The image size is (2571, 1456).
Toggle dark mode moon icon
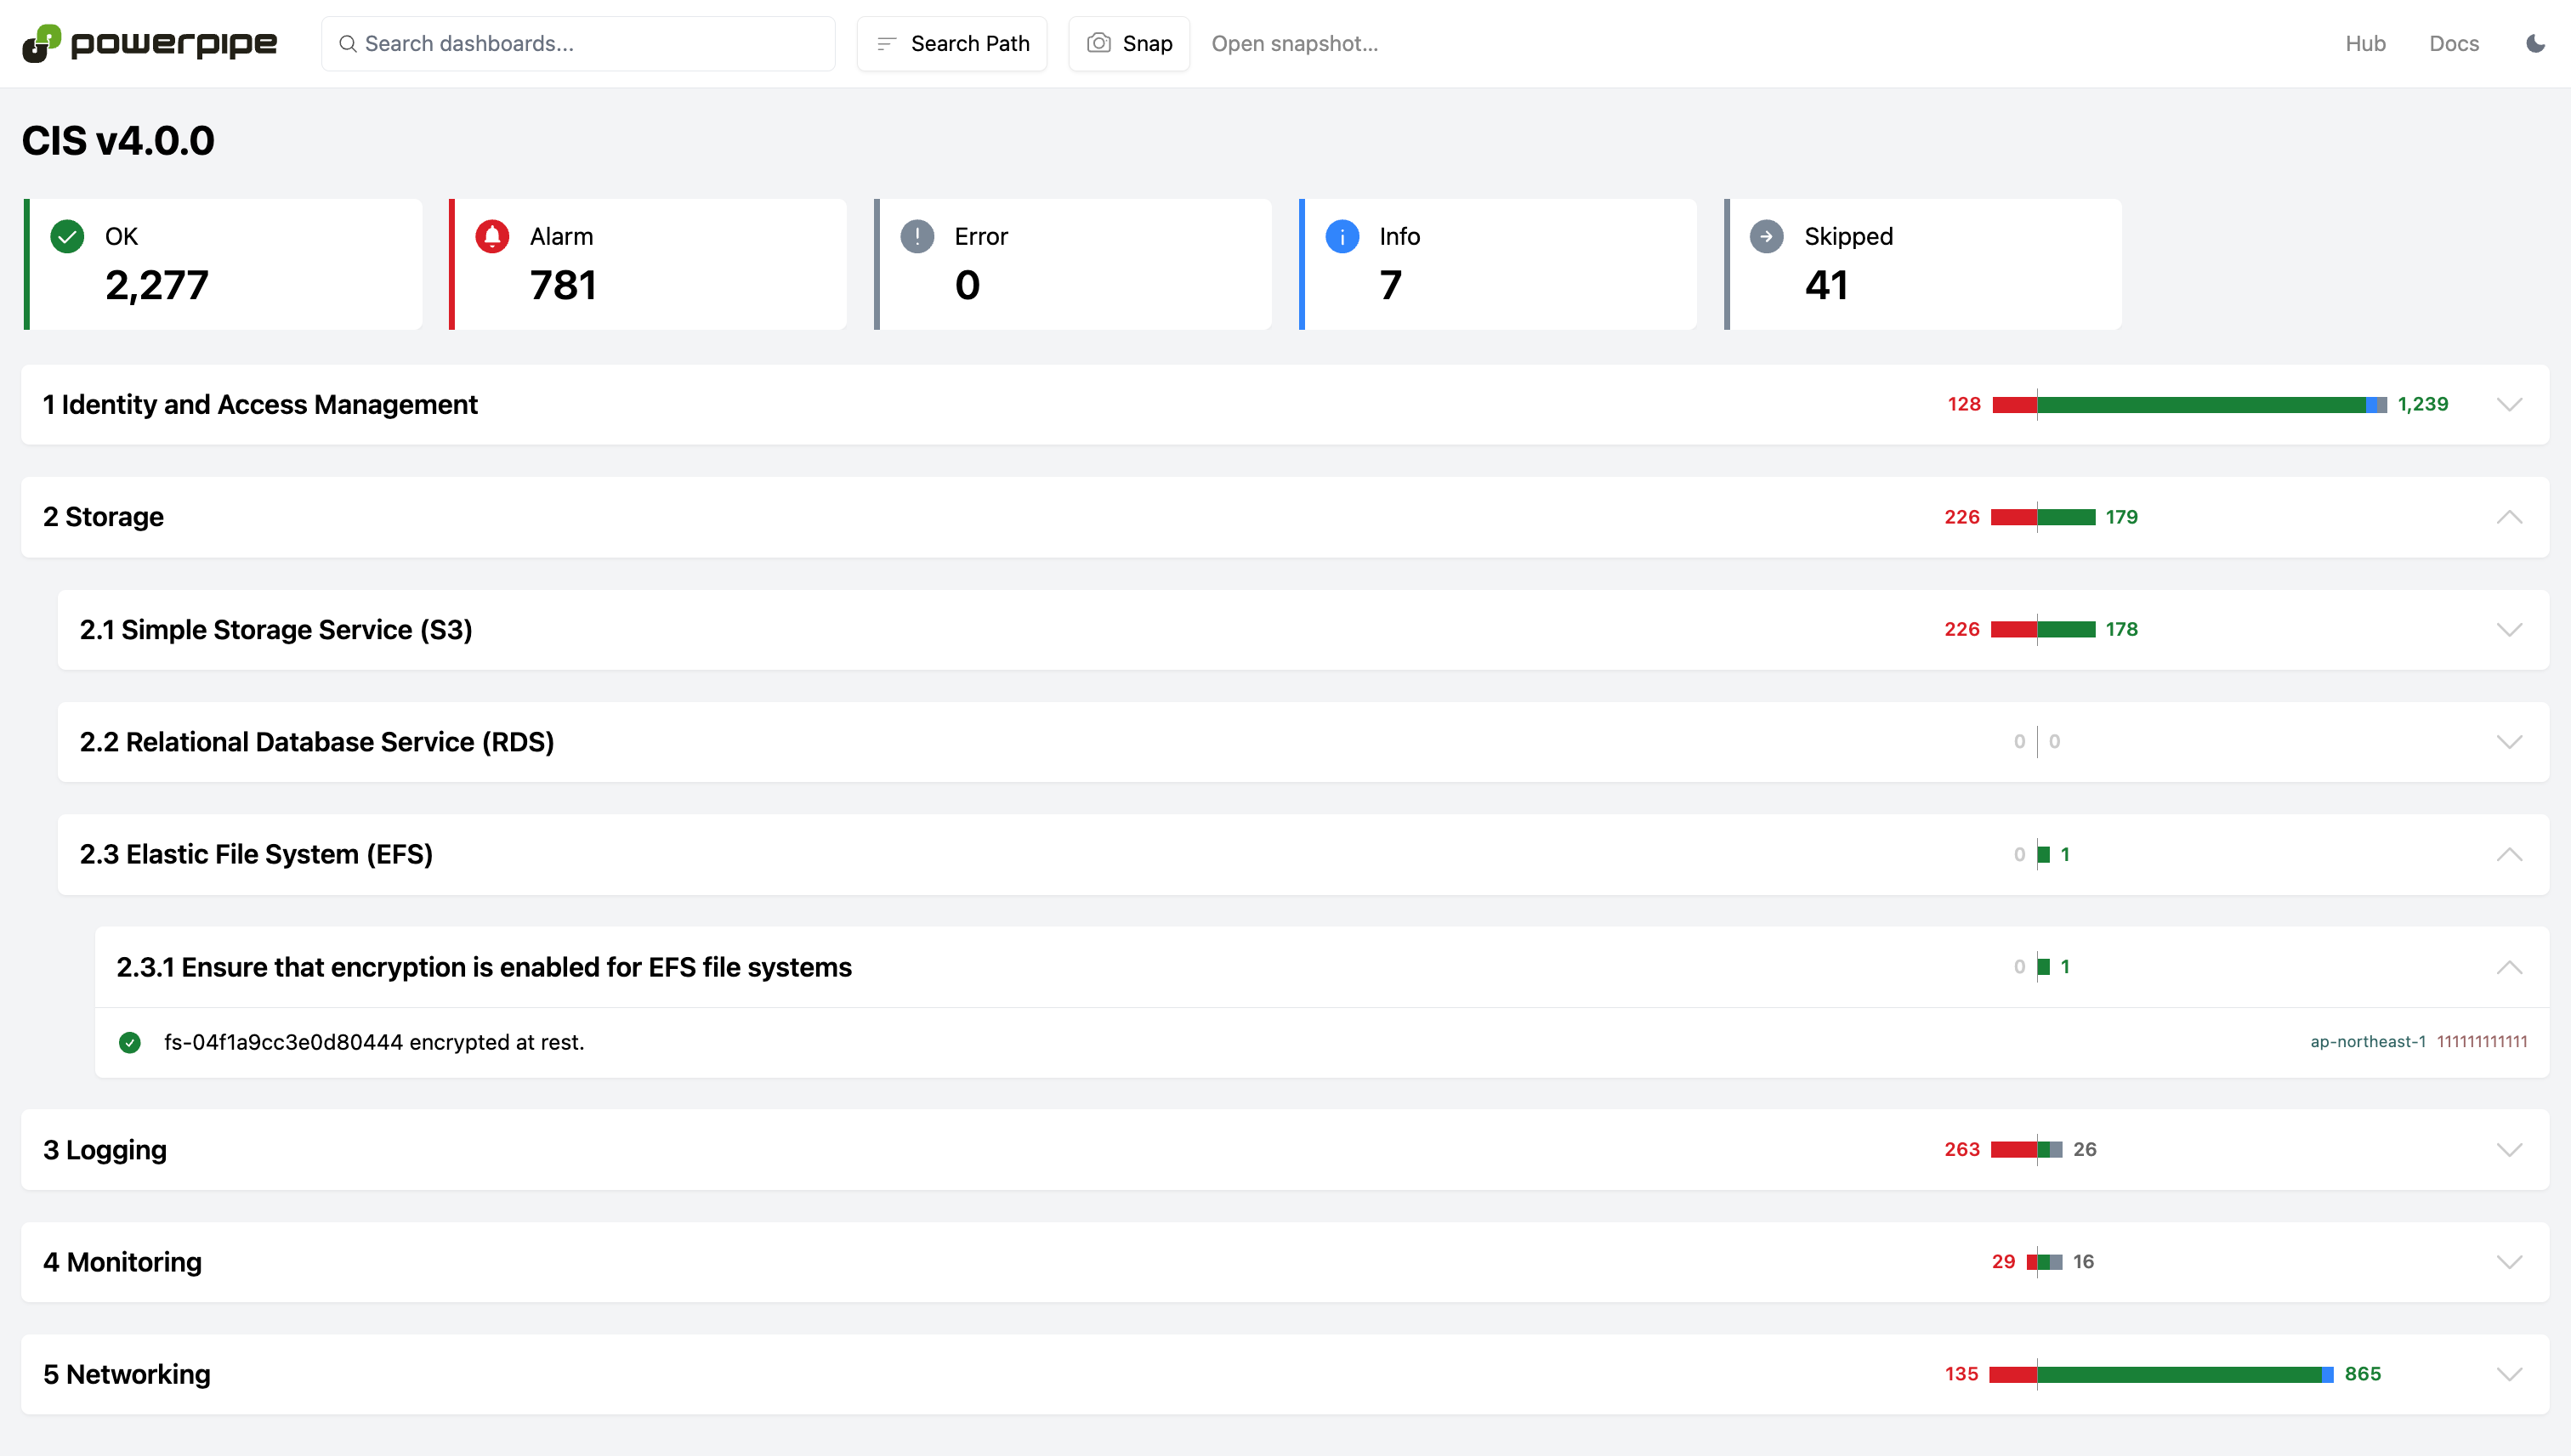click(x=2535, y=43)
